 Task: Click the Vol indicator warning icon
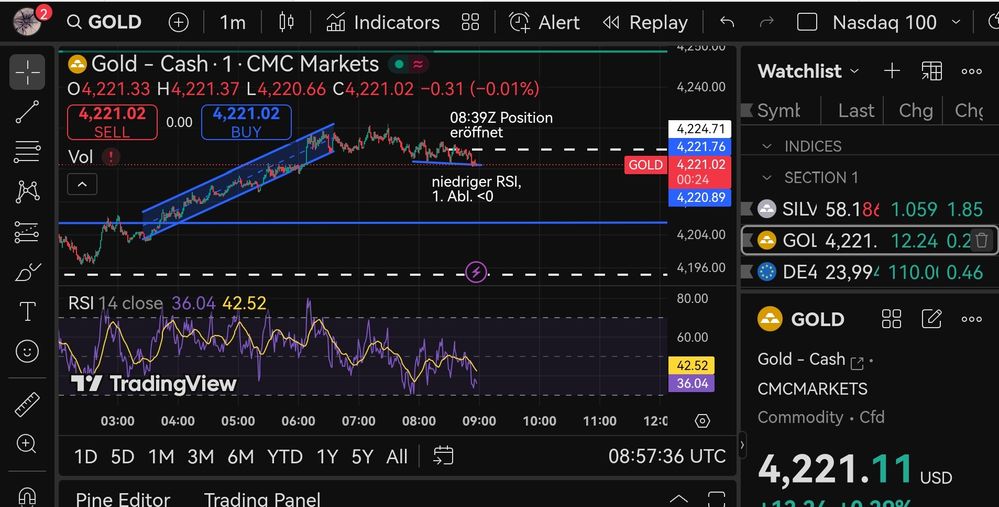point(111,157)
